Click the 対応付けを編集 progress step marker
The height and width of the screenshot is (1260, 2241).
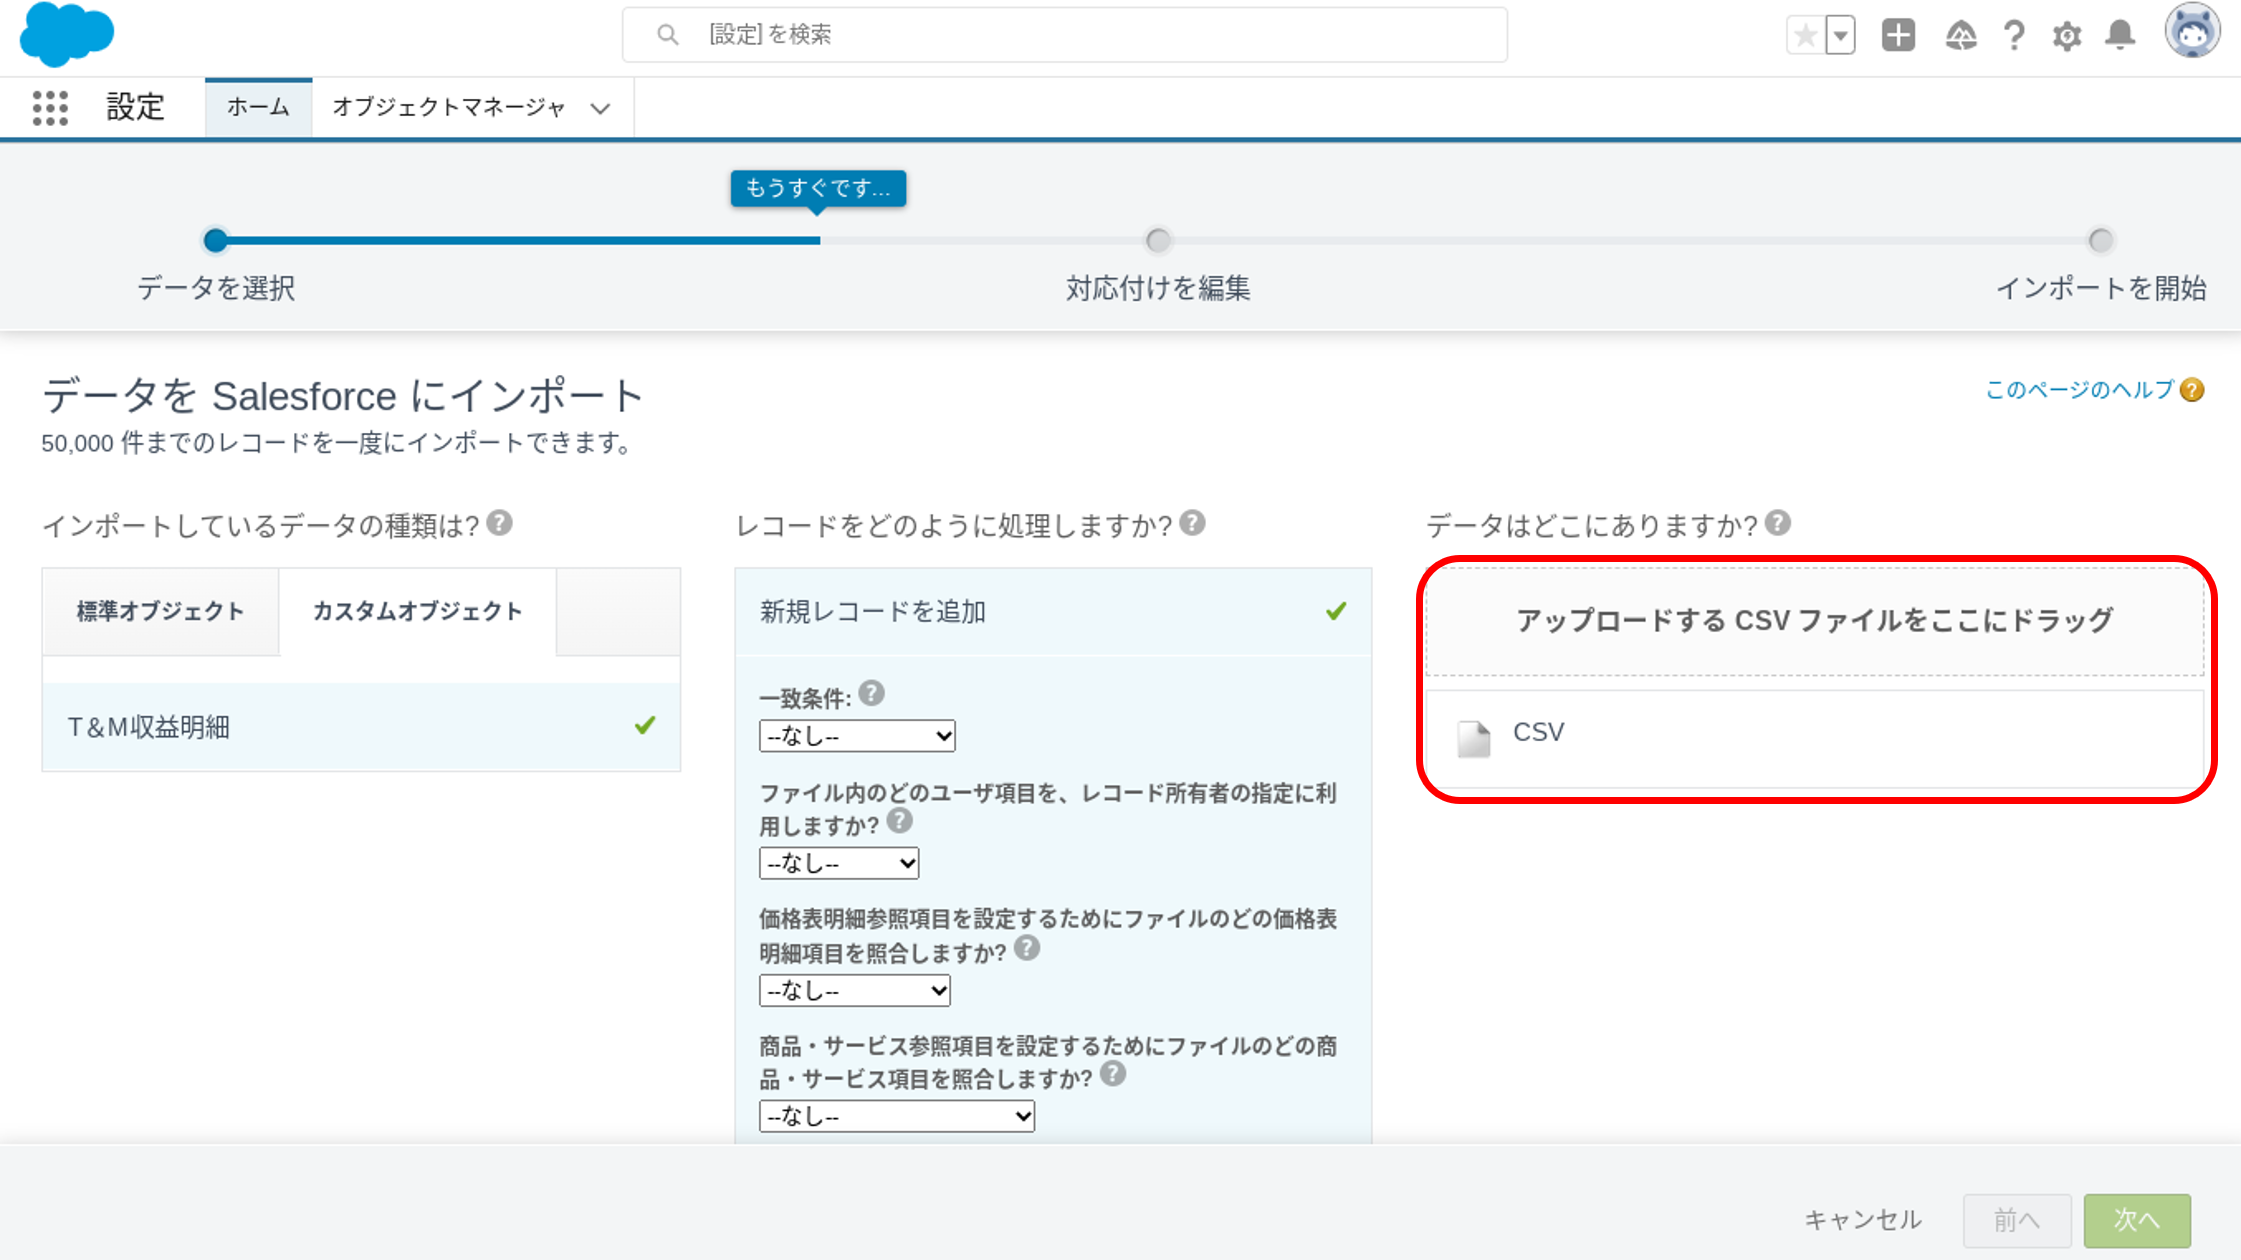point(1158,240)
